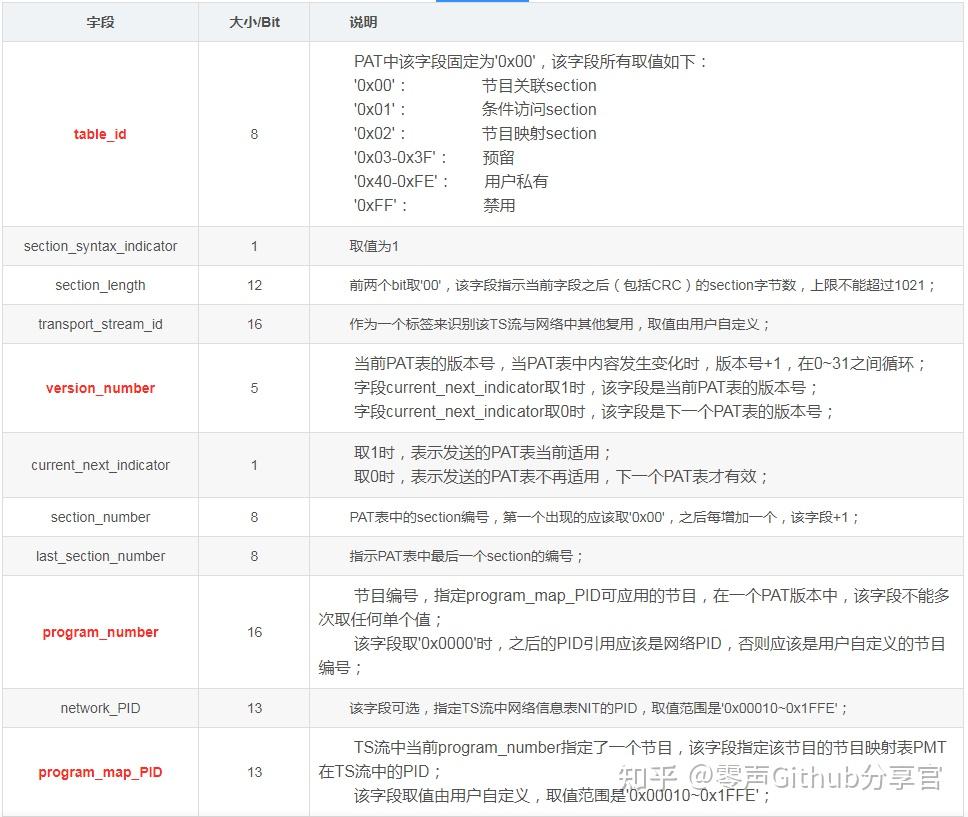The height and width of the screenshot is (817, 968).
Task: Click the section_syntax_indicator row label
Action: 99,246
